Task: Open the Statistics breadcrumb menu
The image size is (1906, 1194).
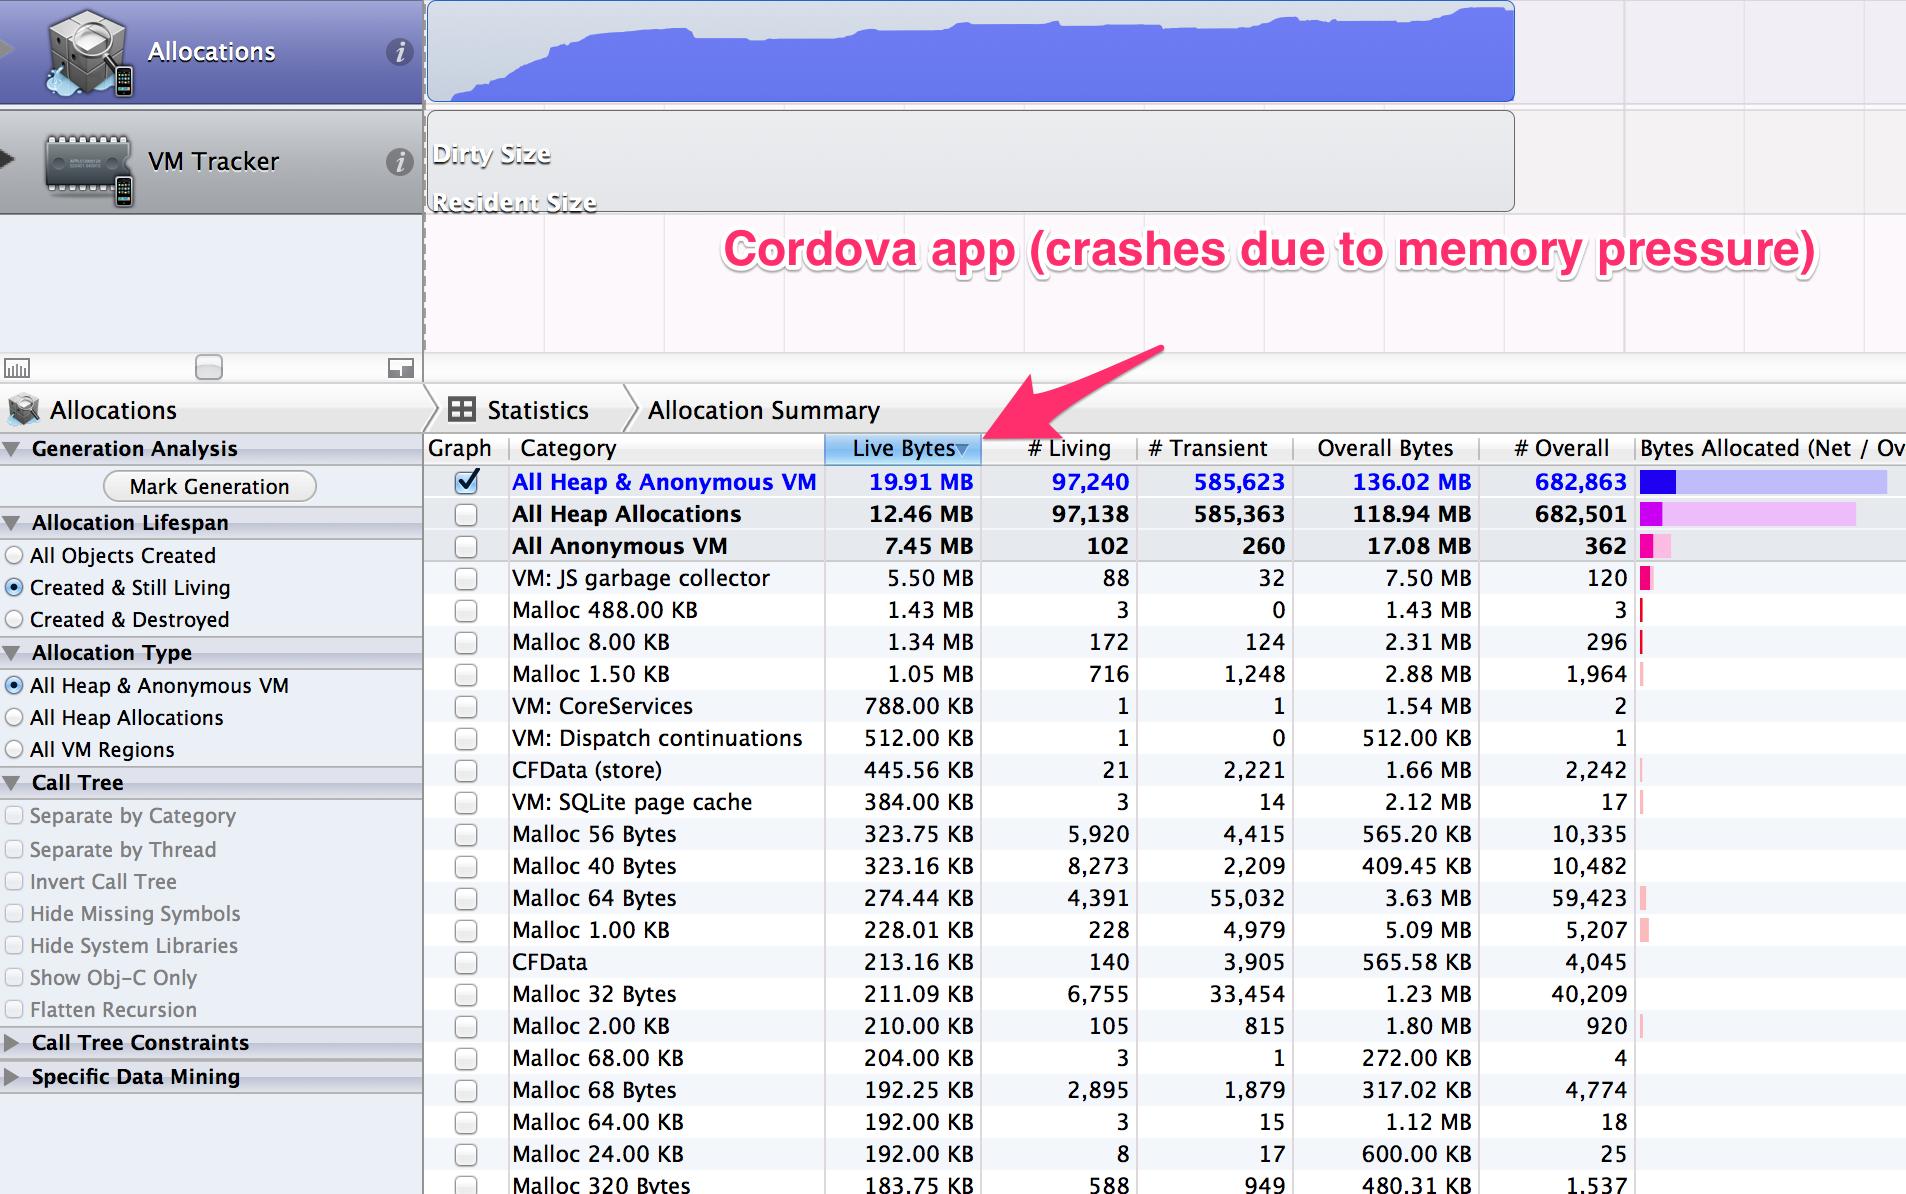Action: coord(538,410)
